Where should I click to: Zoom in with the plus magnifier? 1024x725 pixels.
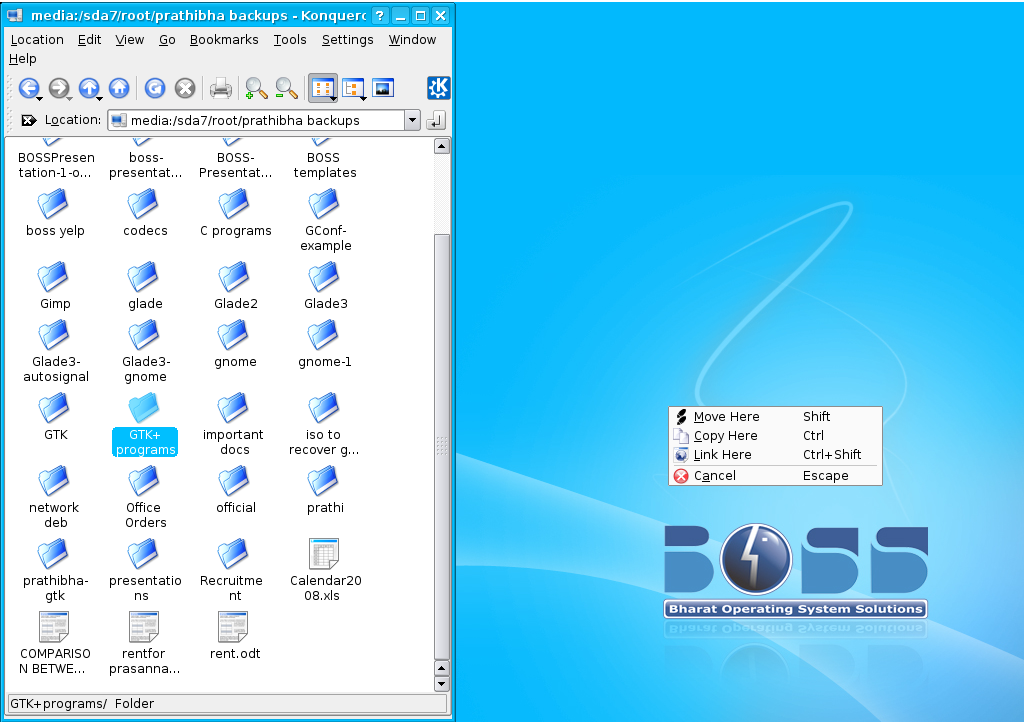tap(256, 88)
